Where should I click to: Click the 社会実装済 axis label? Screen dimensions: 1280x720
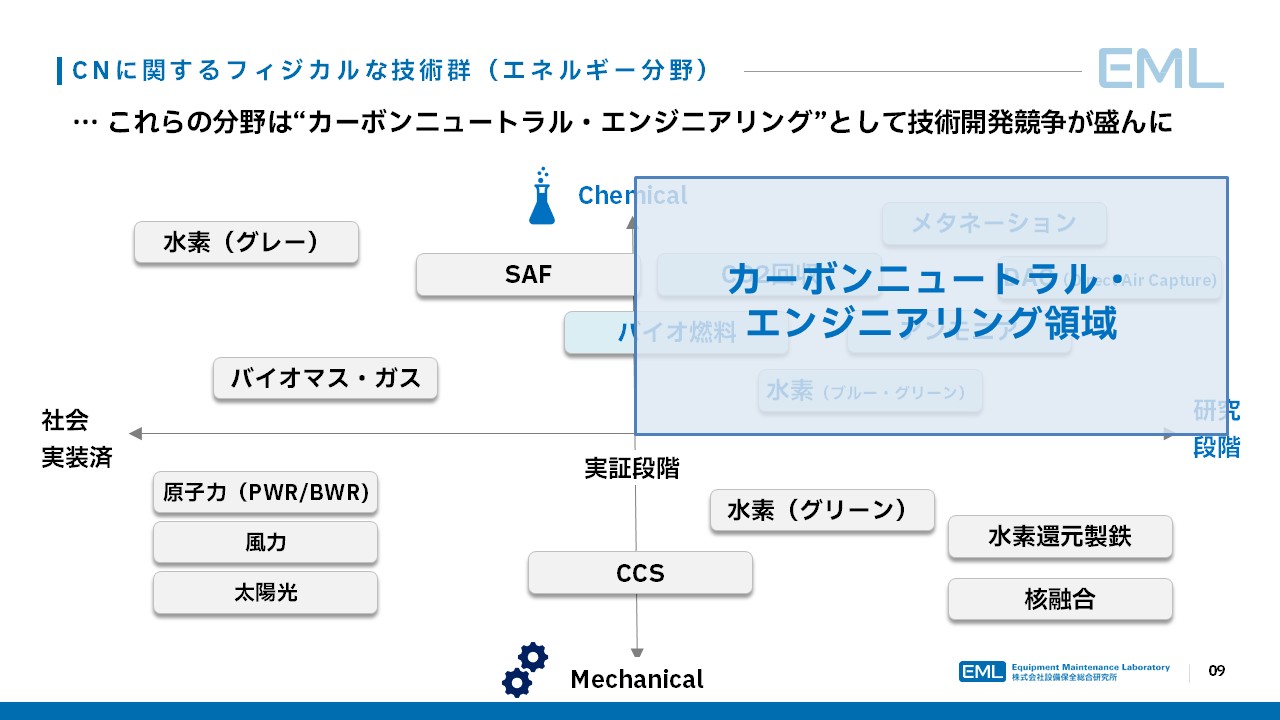click(76, 438)
